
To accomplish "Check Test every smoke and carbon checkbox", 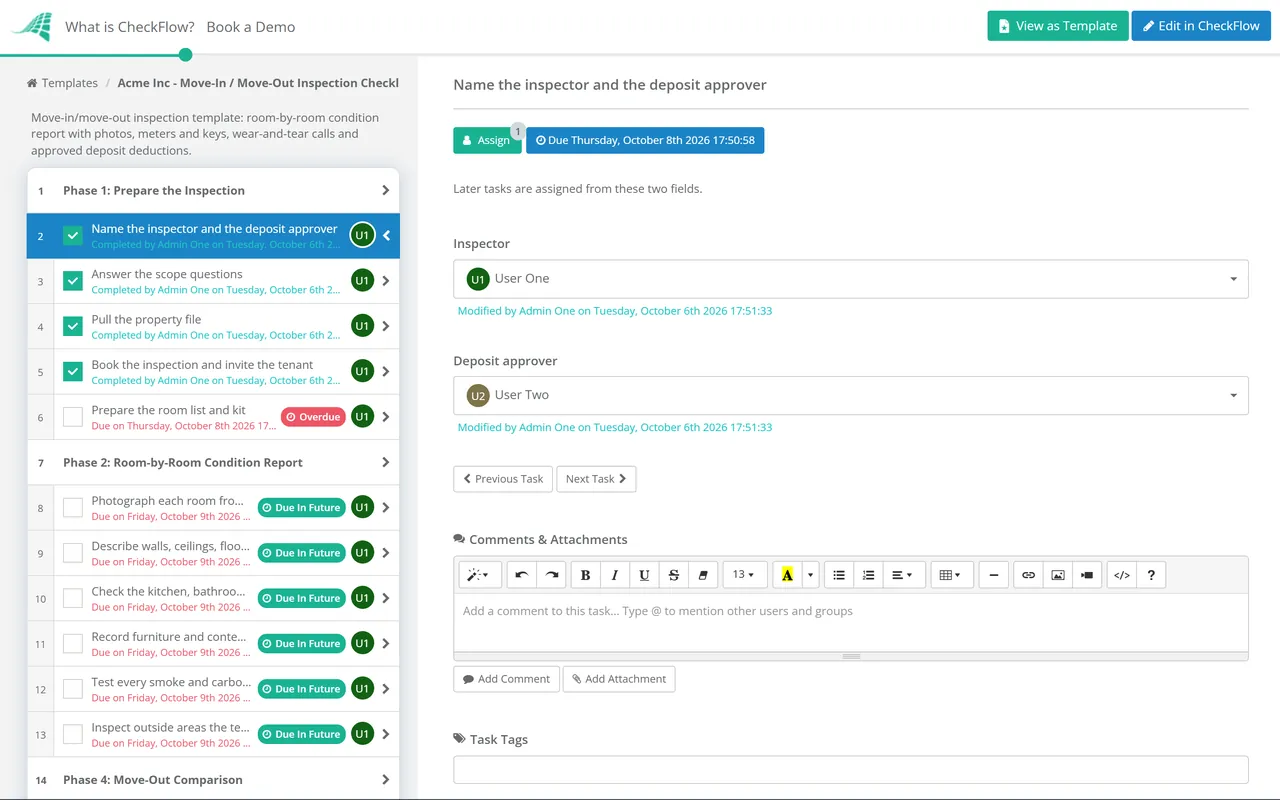I will click(73, 689).
